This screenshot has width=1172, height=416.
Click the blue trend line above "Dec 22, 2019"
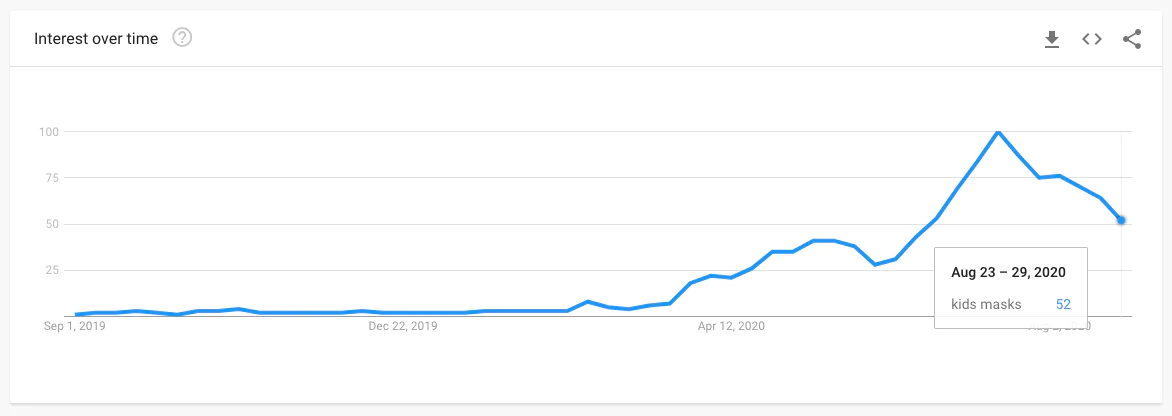pyautogui.click(x=403, y=312)
